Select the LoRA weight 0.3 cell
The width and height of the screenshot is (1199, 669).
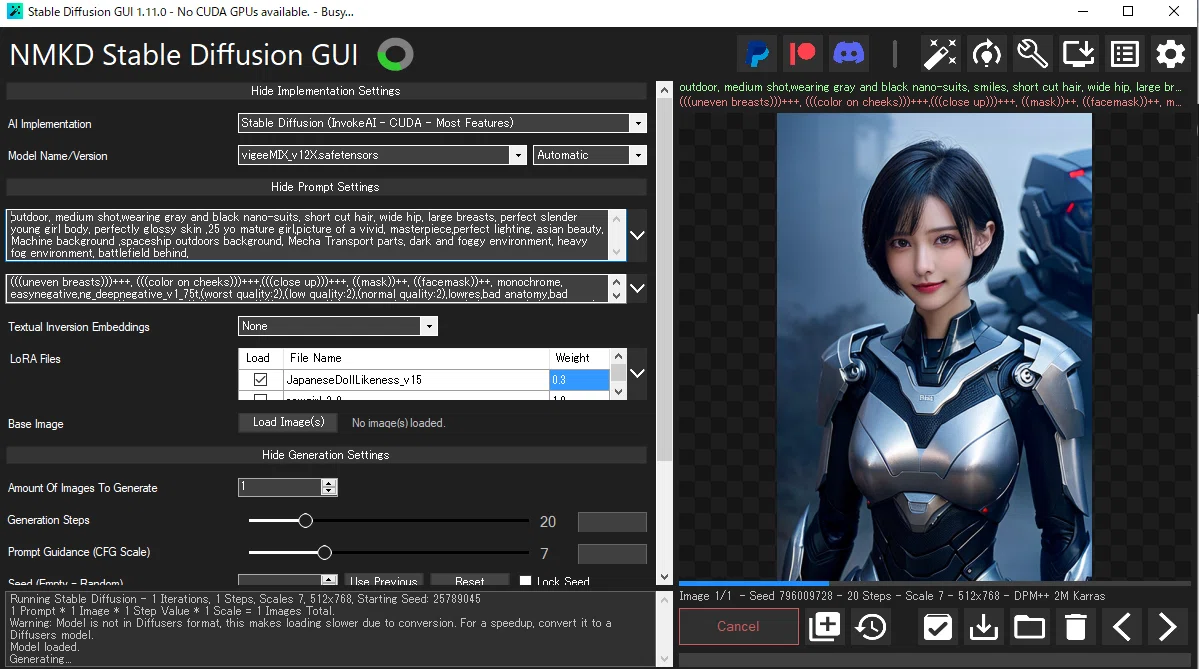(579, 379)
